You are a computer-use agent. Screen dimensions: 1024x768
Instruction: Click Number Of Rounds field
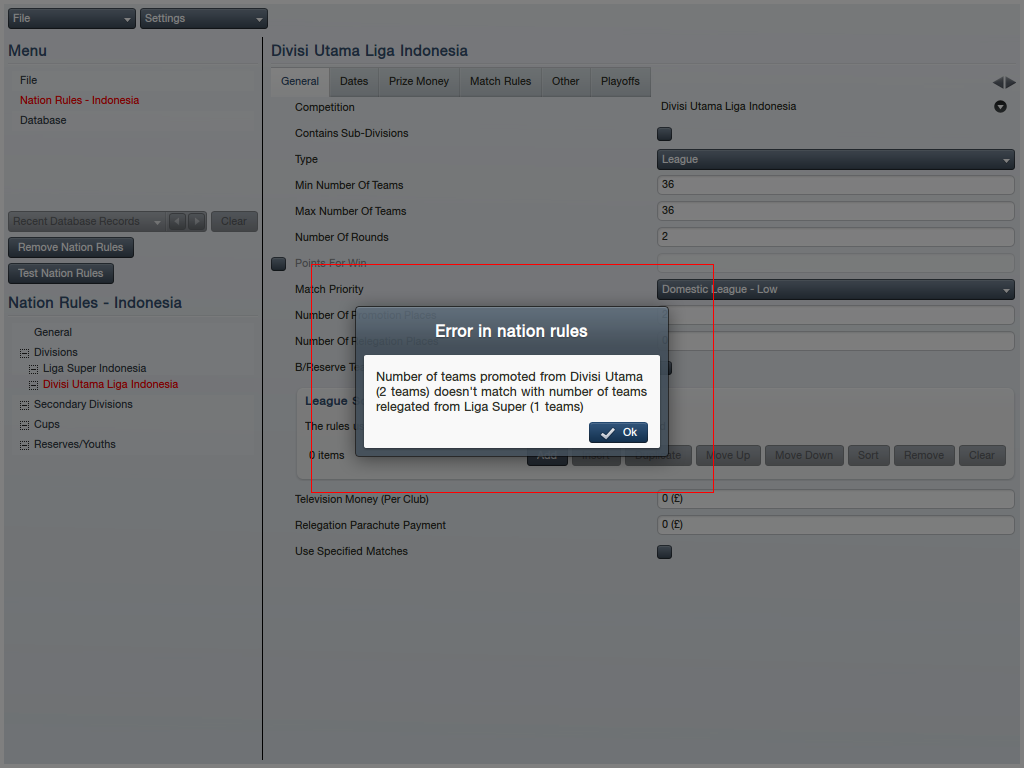click(x=835, y=237)
